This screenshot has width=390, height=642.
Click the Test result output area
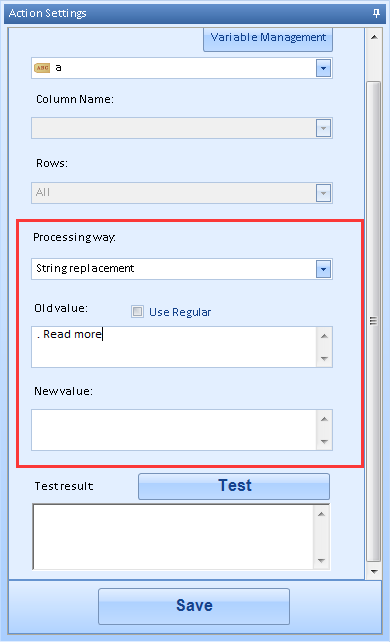pyautogui.click(x=174, y=537)
